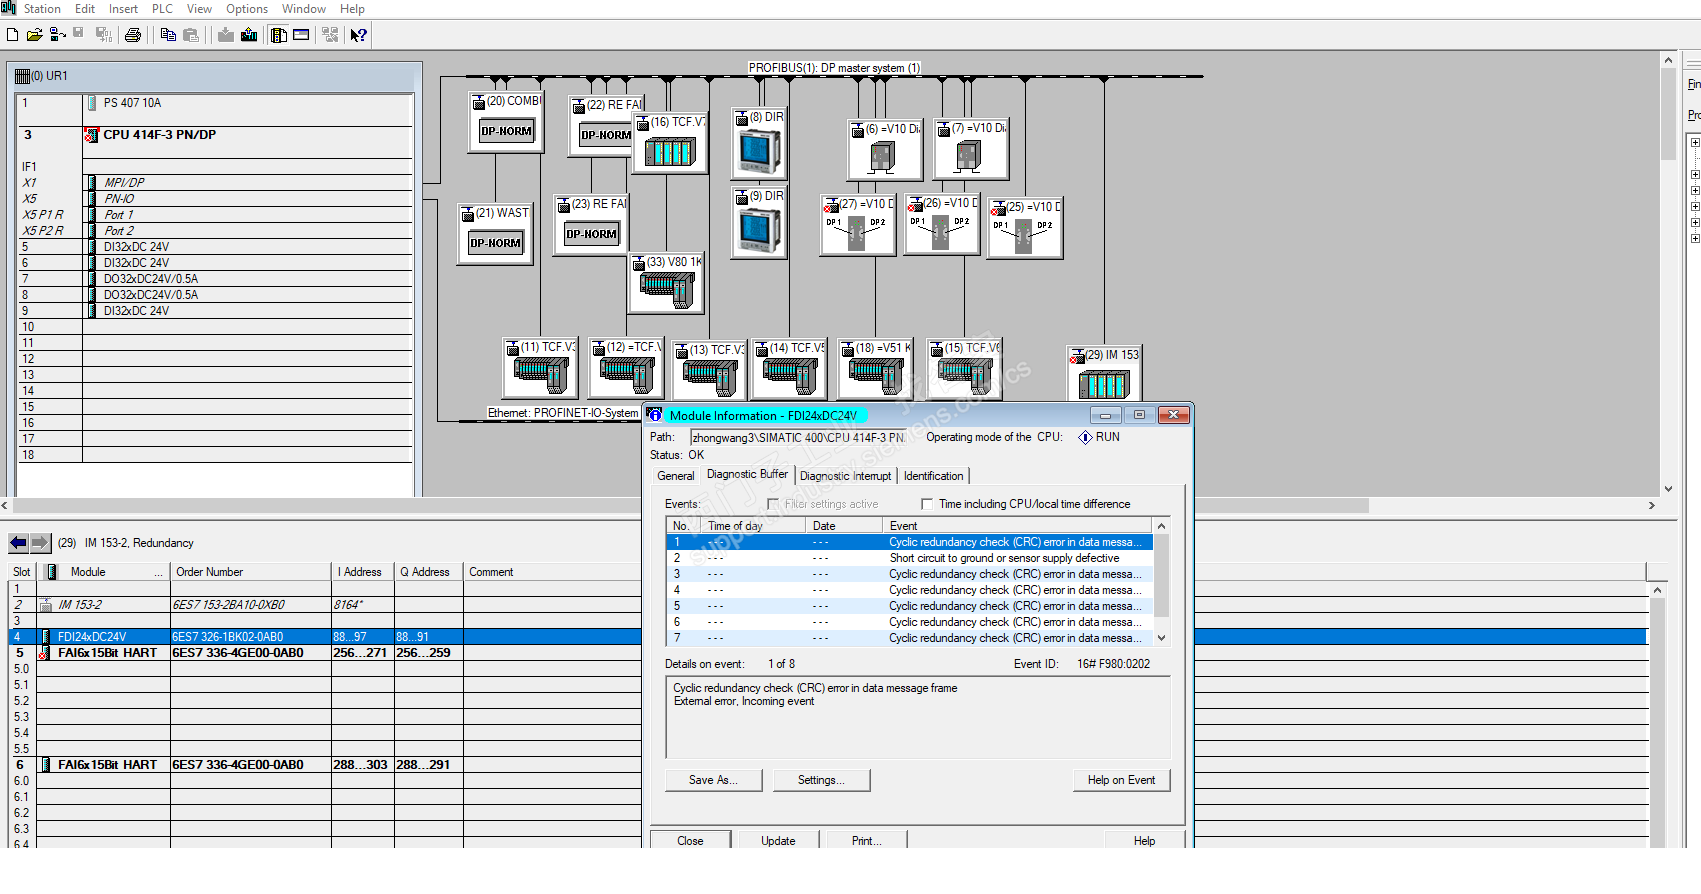Select the CPU 414F-3 PN/DP rack row
Image resolution: width=1701 pixels, height=894 pixels.
point(216,135)
